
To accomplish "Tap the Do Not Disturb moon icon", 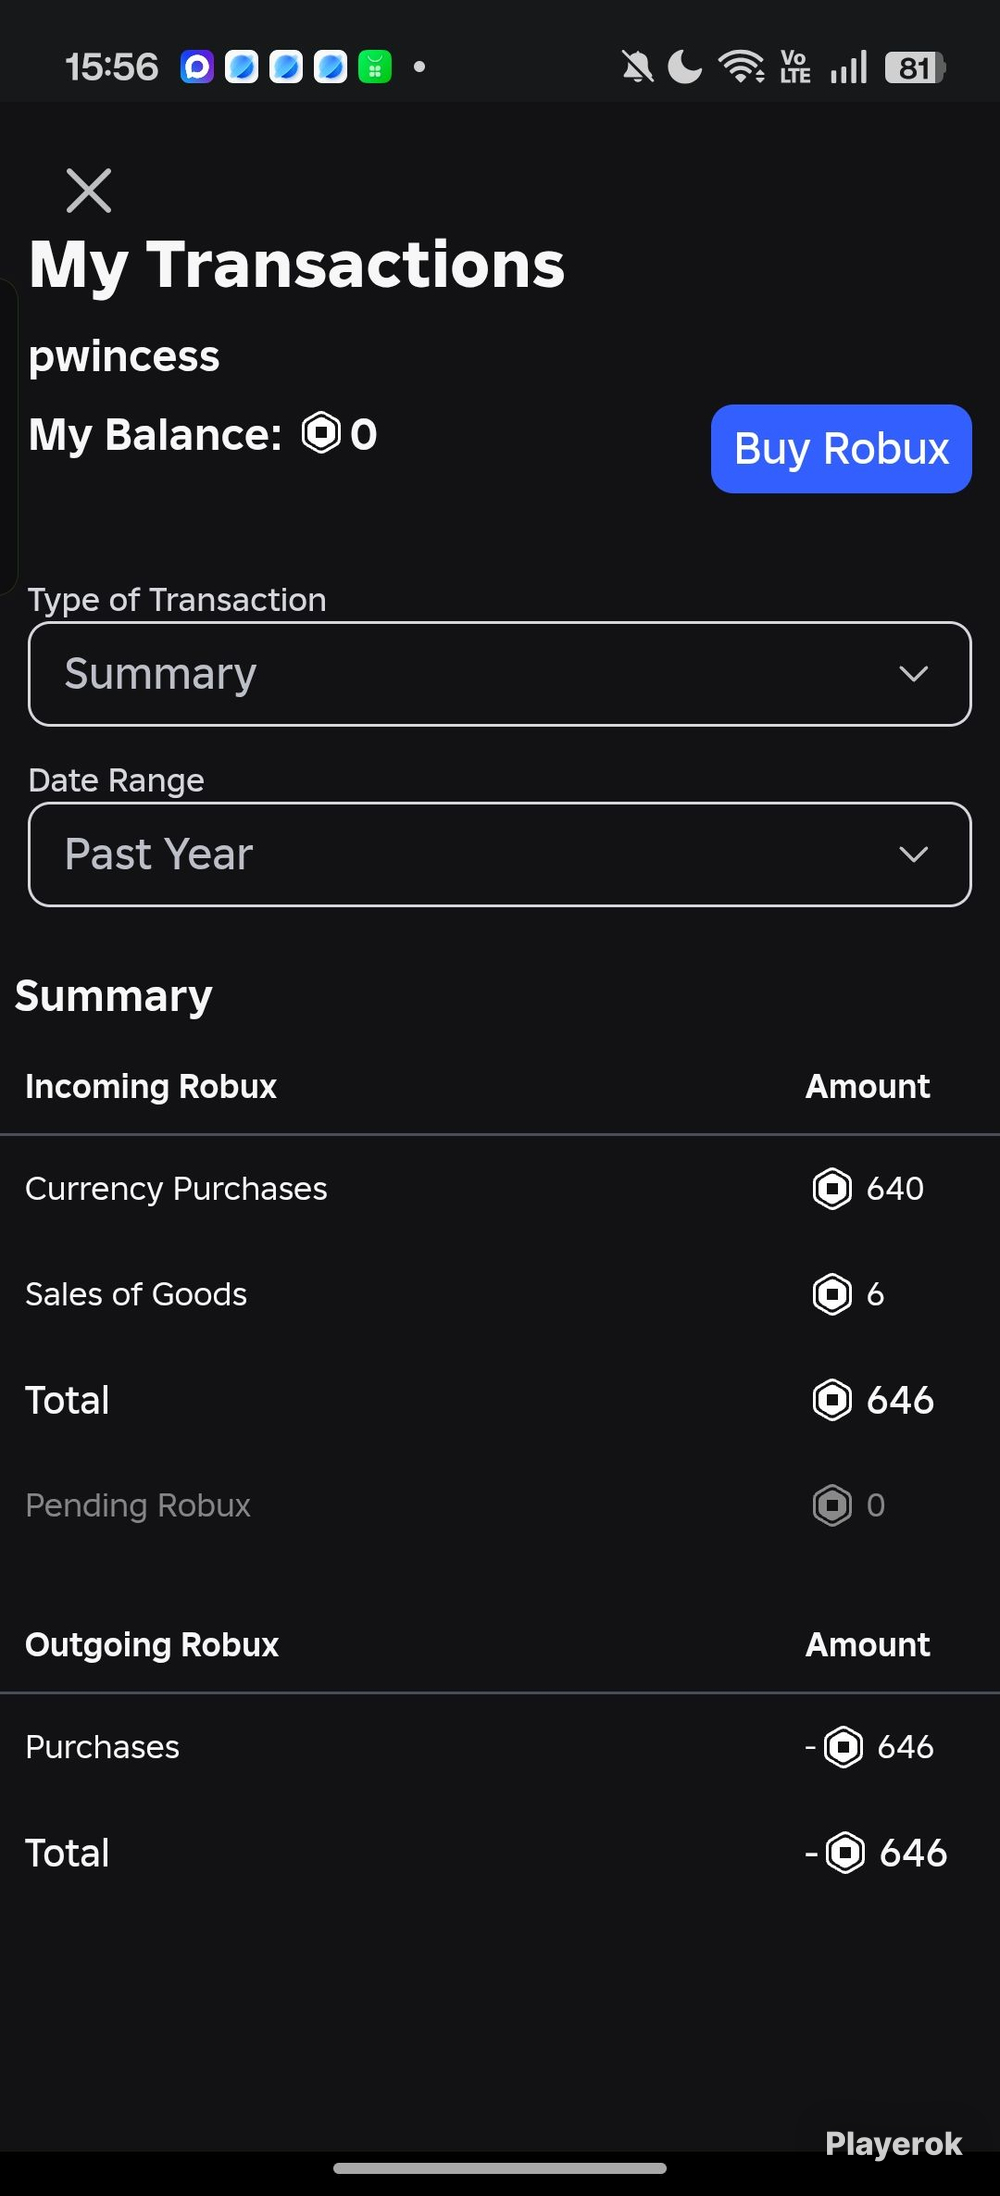I will [684, 67].
